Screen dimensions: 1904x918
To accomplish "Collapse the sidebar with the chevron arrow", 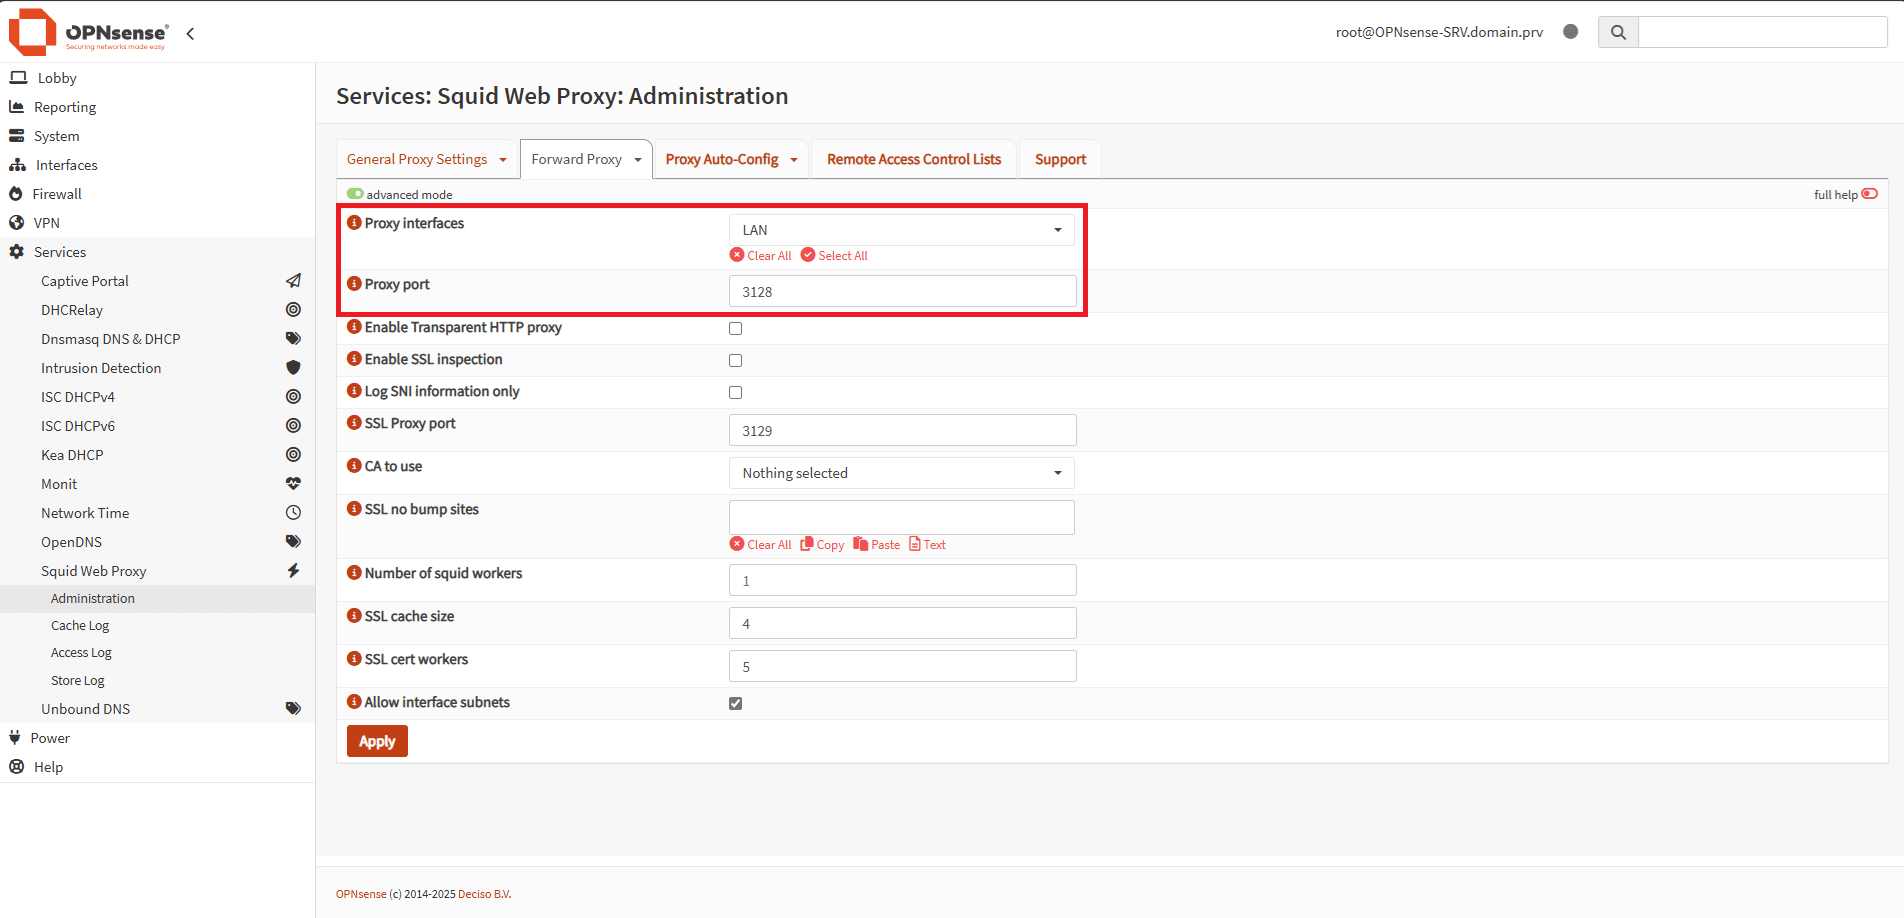I will click(x=190, y=33).
